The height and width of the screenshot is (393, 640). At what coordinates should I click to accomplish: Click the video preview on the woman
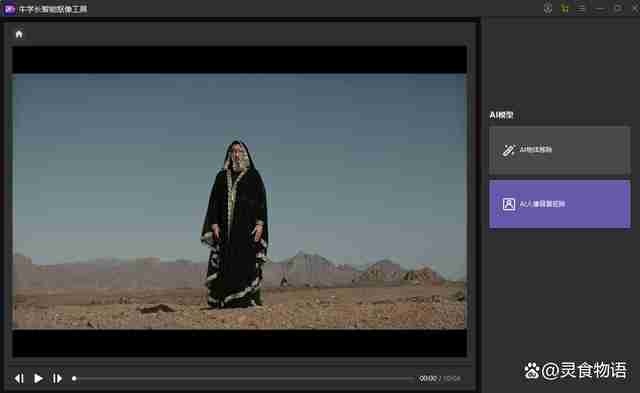(235, 224)
